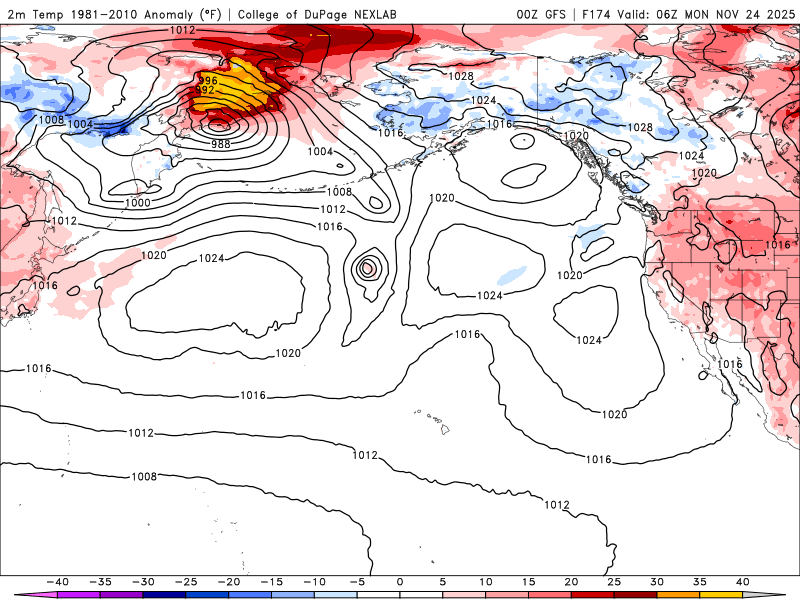Click F174 Valid 06Z MON NOV 24 2025
The height and width of the screenshot is (600, 800).
(x=688, y=14)
